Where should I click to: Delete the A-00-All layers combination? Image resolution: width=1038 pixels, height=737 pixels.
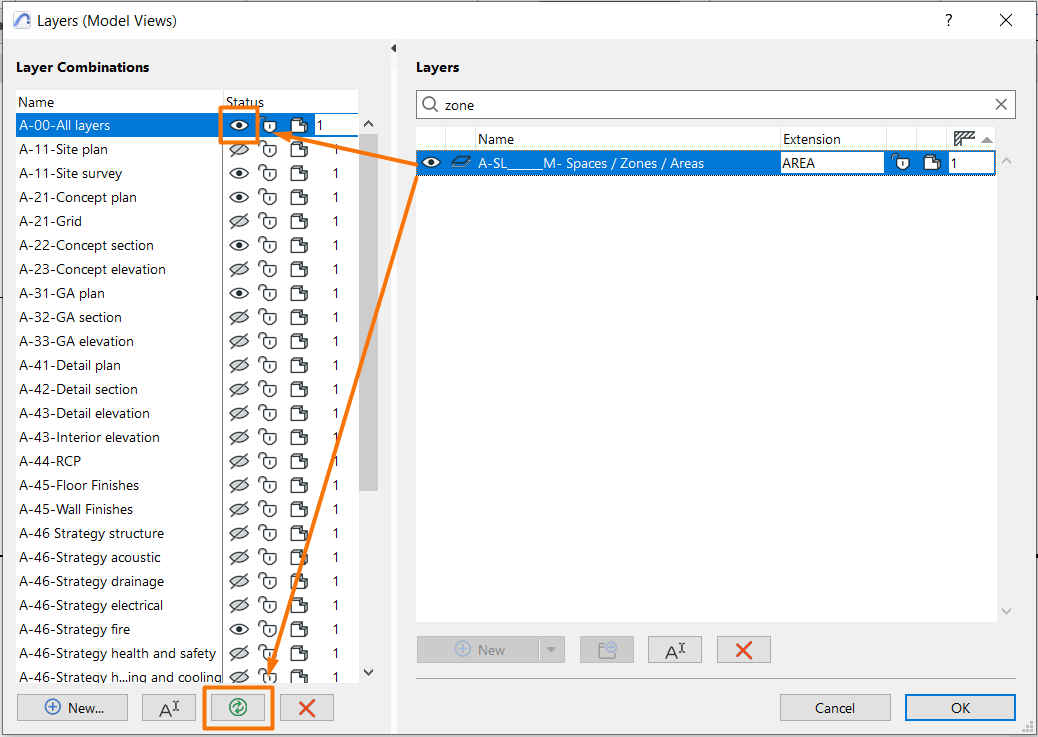(306, 708)
